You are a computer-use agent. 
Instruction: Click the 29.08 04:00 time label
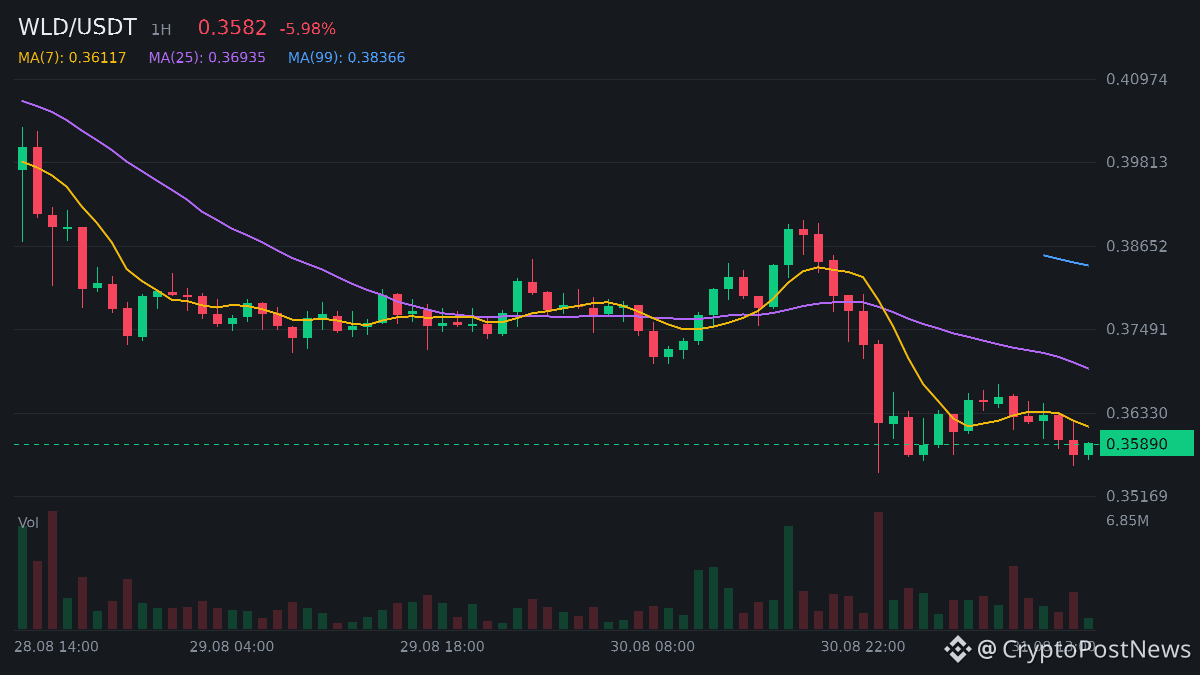pos(231,647)
